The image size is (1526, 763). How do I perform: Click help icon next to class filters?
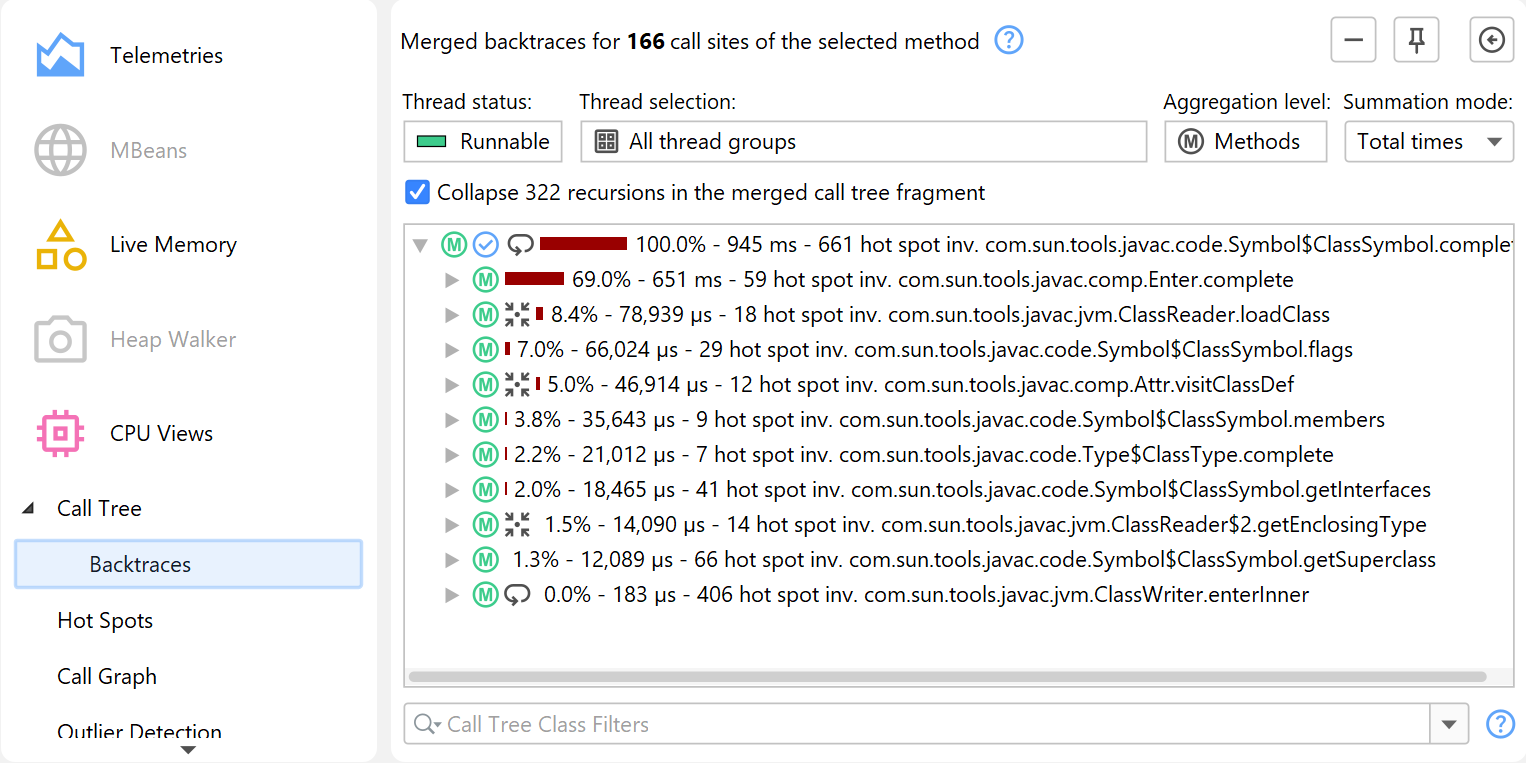(x=1500, y=724)
